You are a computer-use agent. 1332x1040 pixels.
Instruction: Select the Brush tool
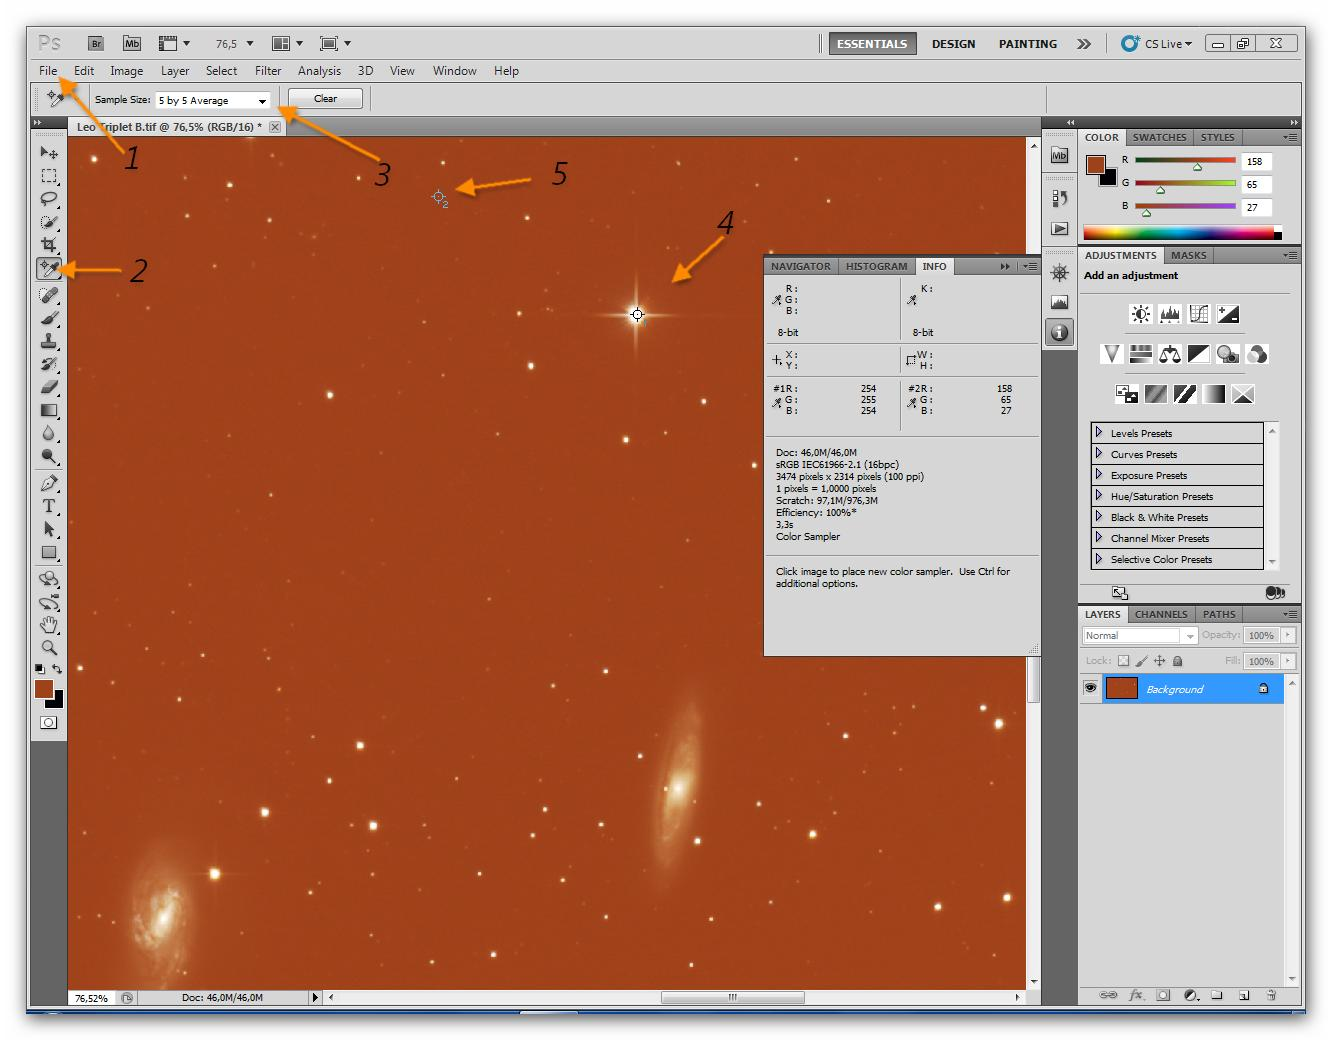48,318
